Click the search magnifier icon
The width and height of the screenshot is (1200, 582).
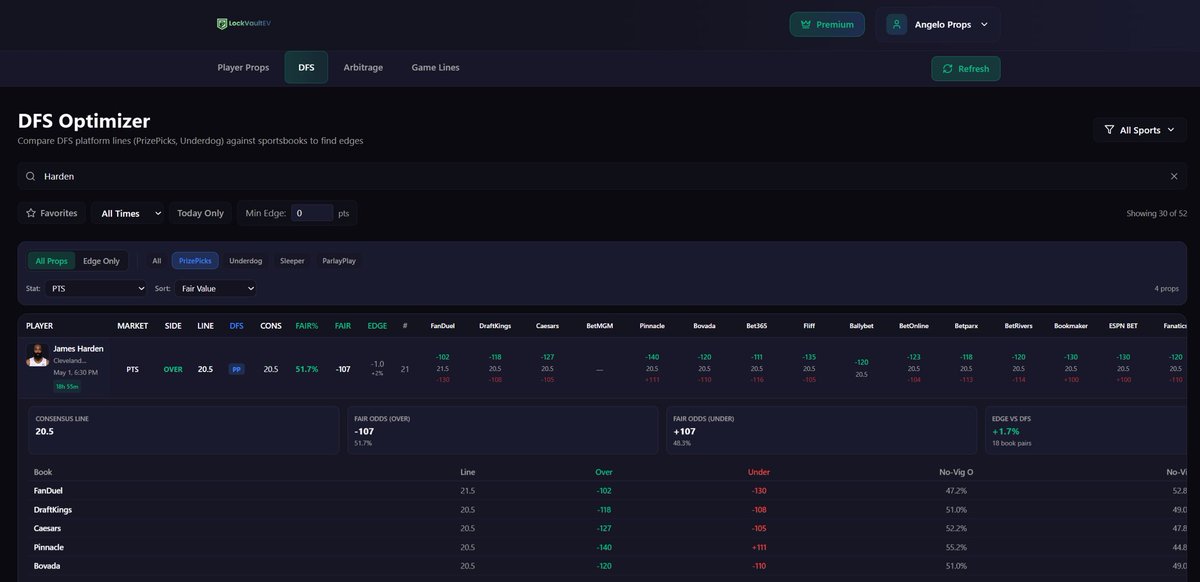point(31,176)
